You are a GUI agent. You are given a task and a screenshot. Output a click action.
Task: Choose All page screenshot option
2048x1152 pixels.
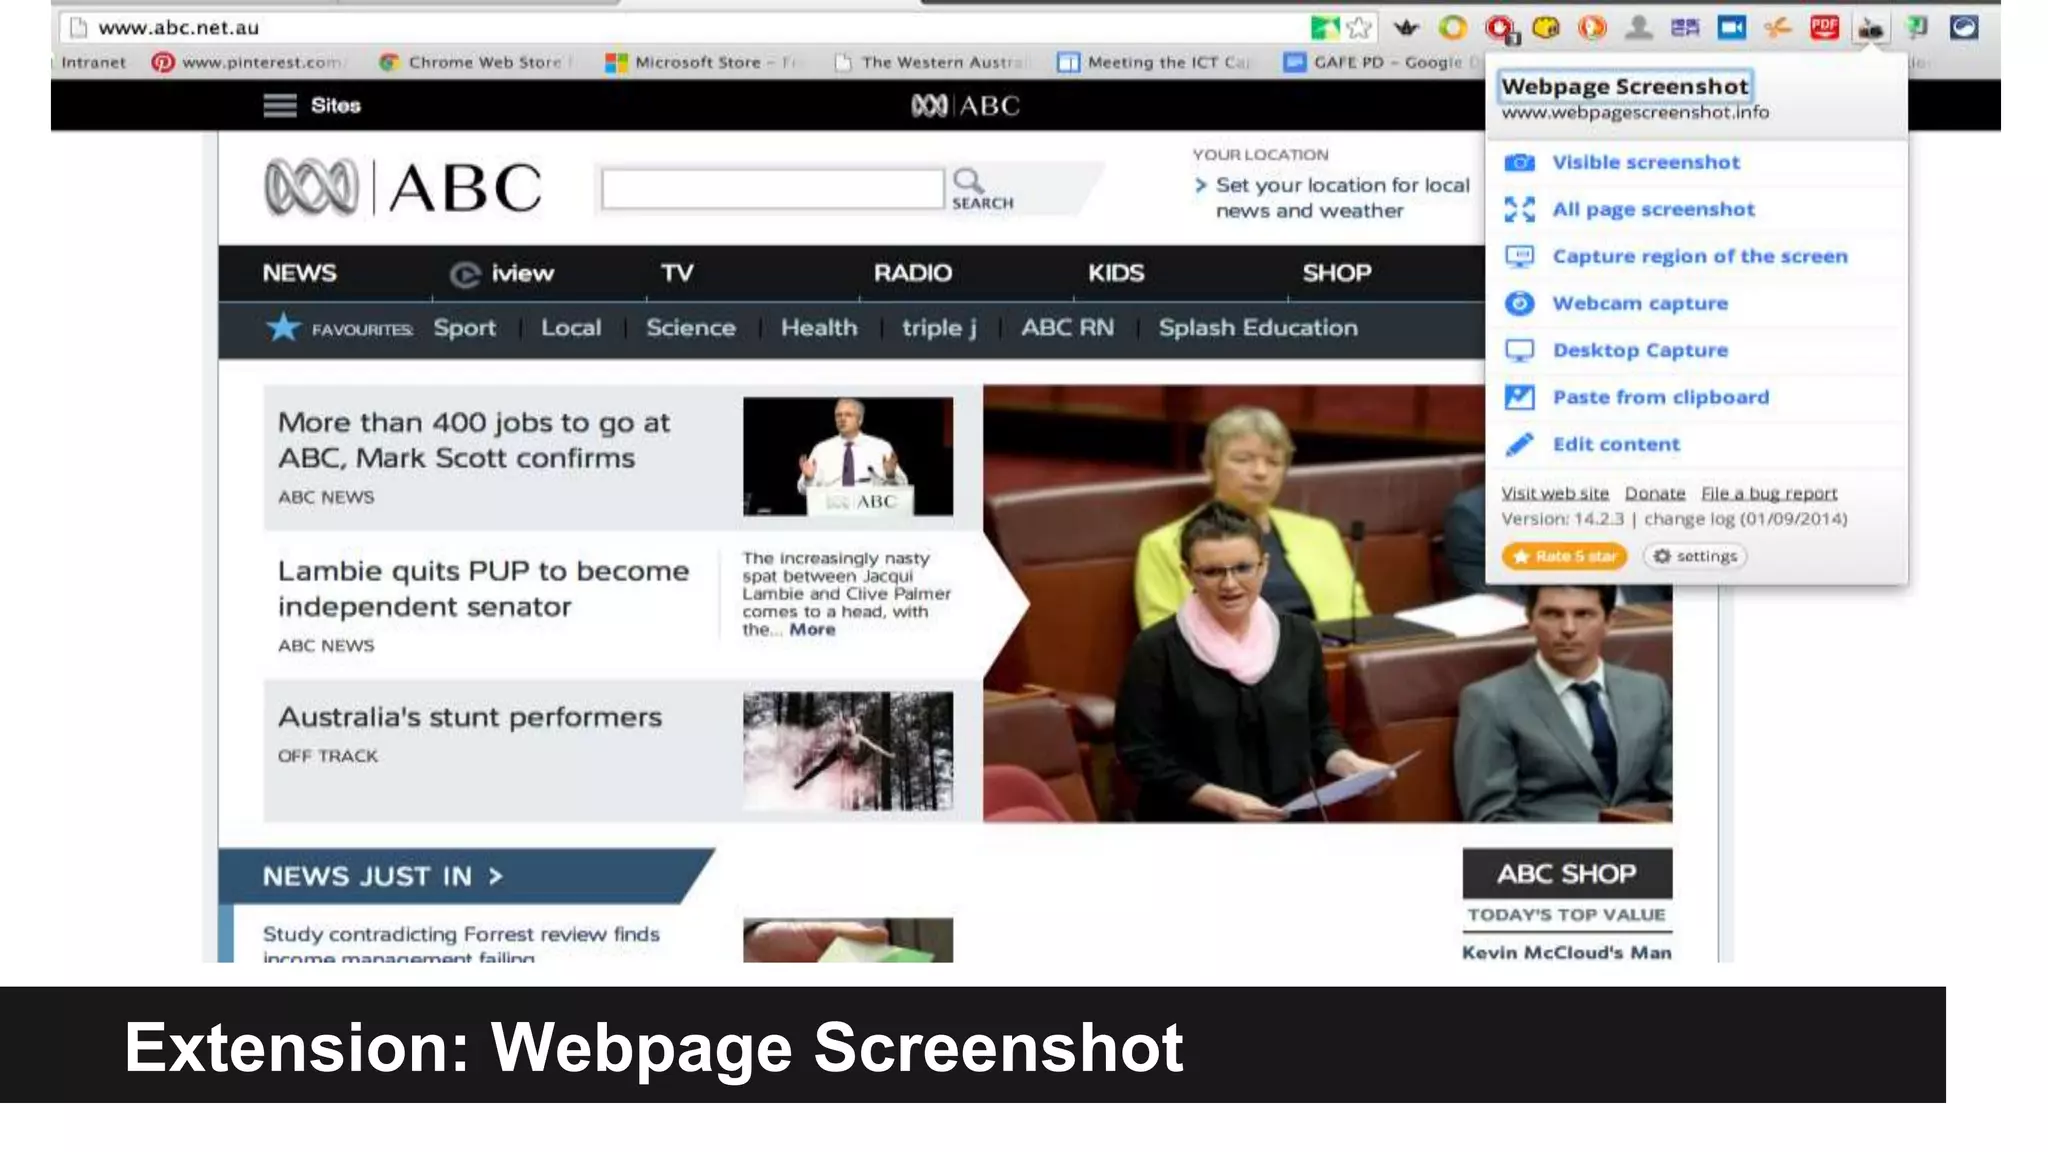tap(1653, 209)
